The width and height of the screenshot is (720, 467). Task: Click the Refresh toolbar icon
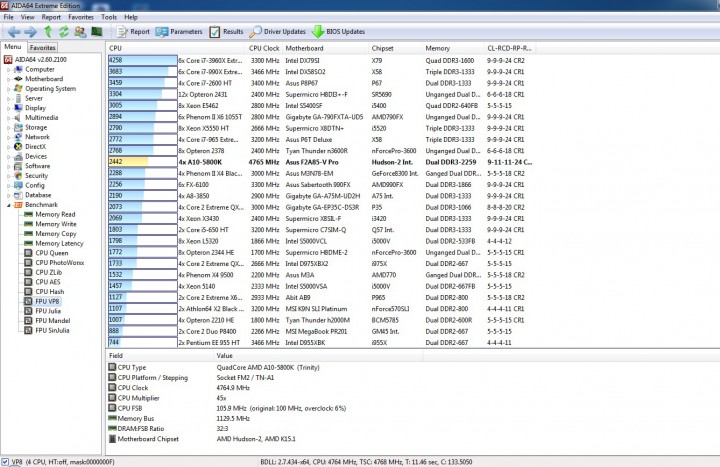[63, 32]
